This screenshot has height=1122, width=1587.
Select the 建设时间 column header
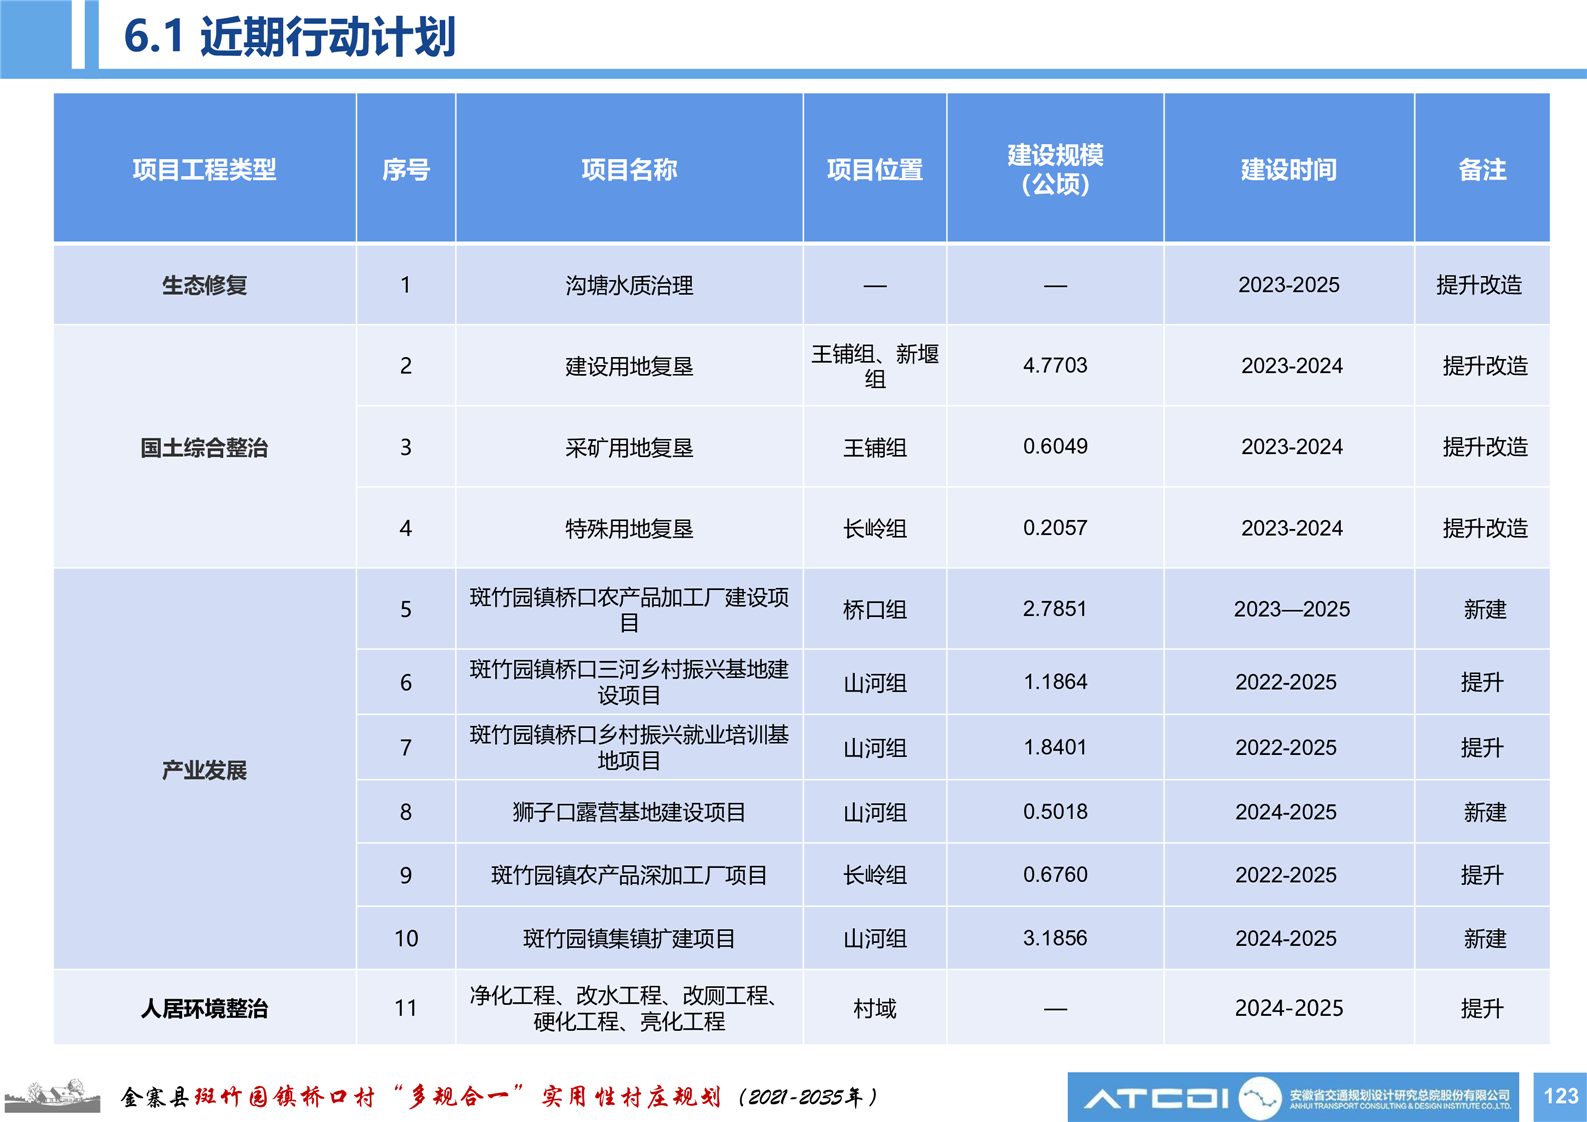pyautogui.click(x=1289, y=169)
